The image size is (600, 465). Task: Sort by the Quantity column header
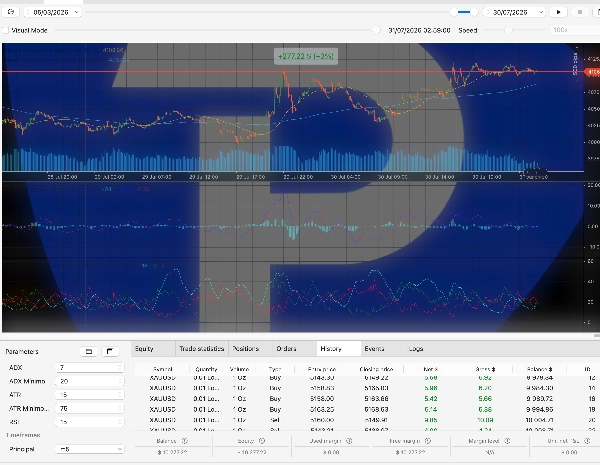coord(206,369)
